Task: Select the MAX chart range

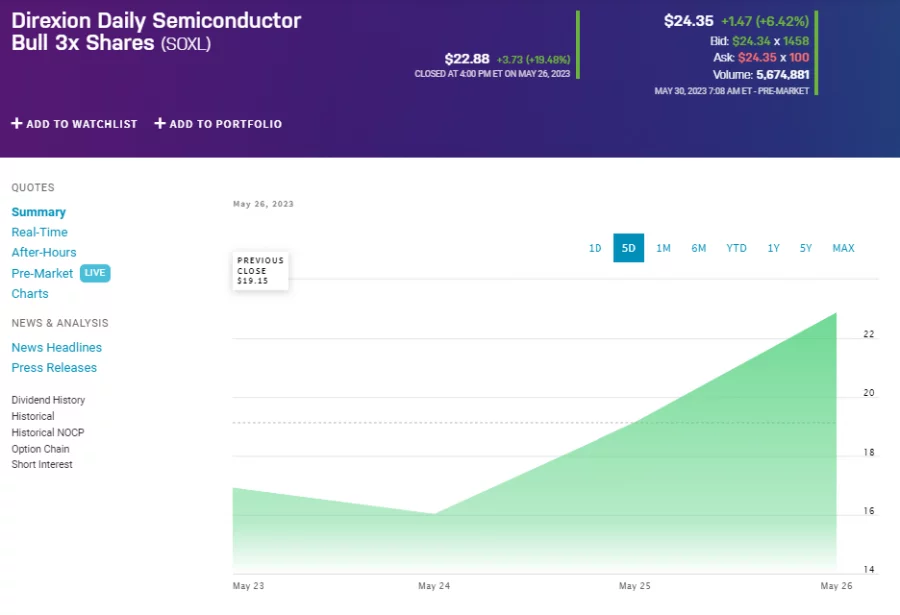Action: coord(842,247)
